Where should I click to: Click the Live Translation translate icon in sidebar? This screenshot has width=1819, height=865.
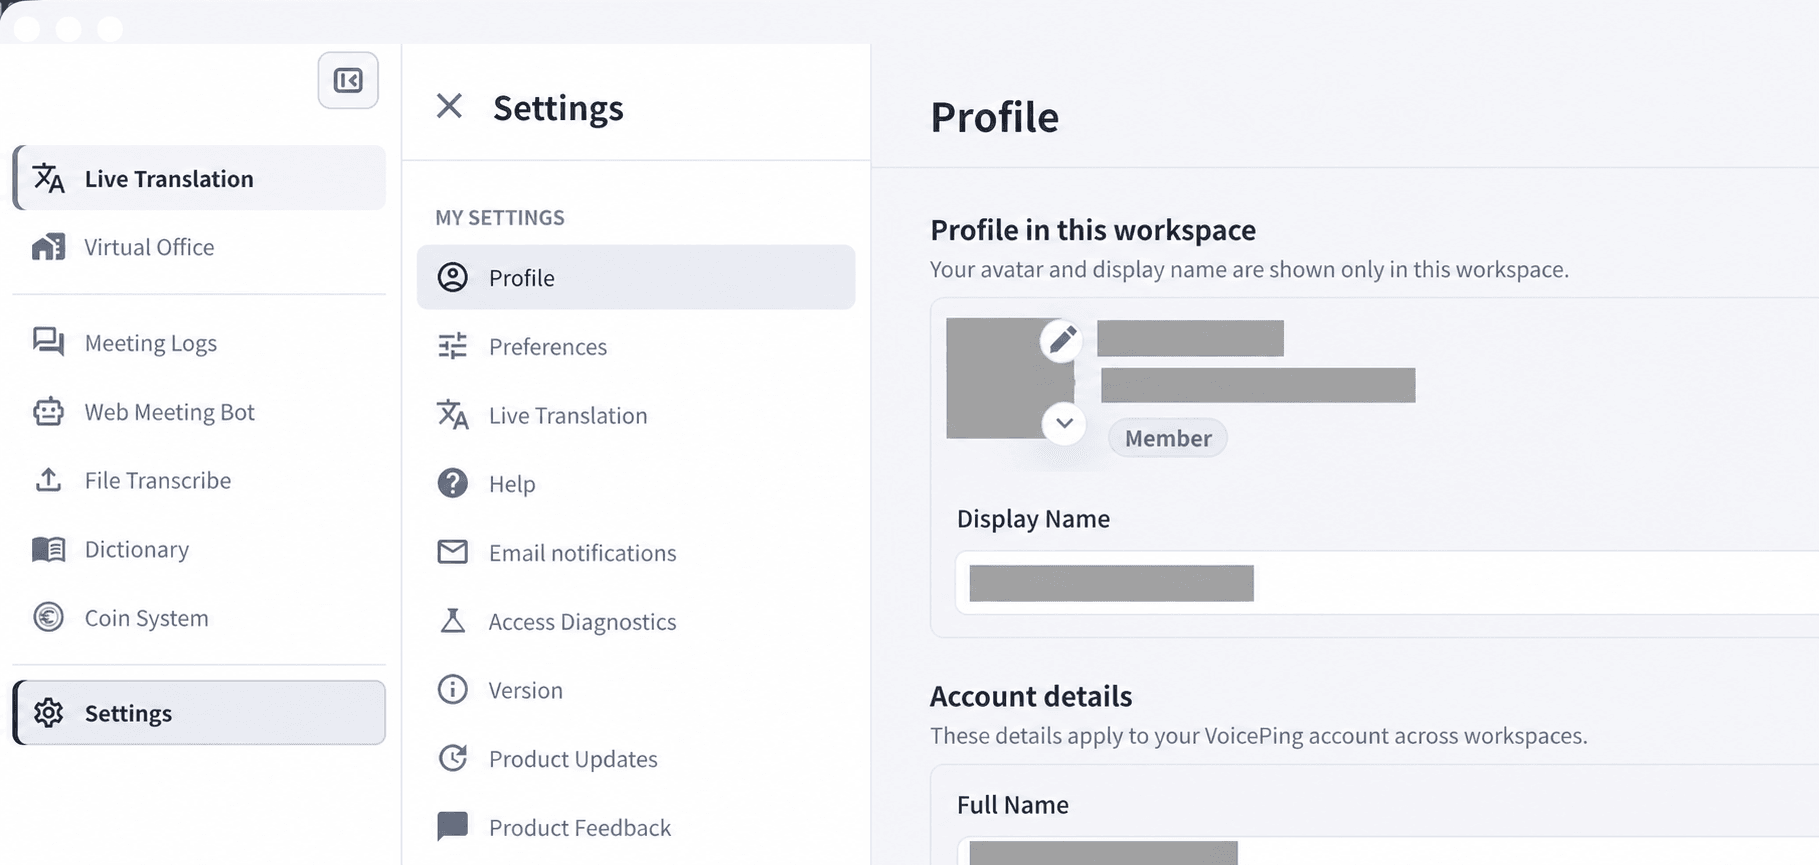pyautogui.click(x=48, y=178)
